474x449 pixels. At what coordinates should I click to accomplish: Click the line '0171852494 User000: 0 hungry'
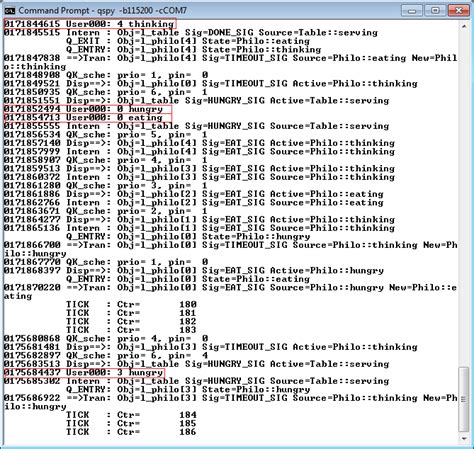tap(83, 109)
